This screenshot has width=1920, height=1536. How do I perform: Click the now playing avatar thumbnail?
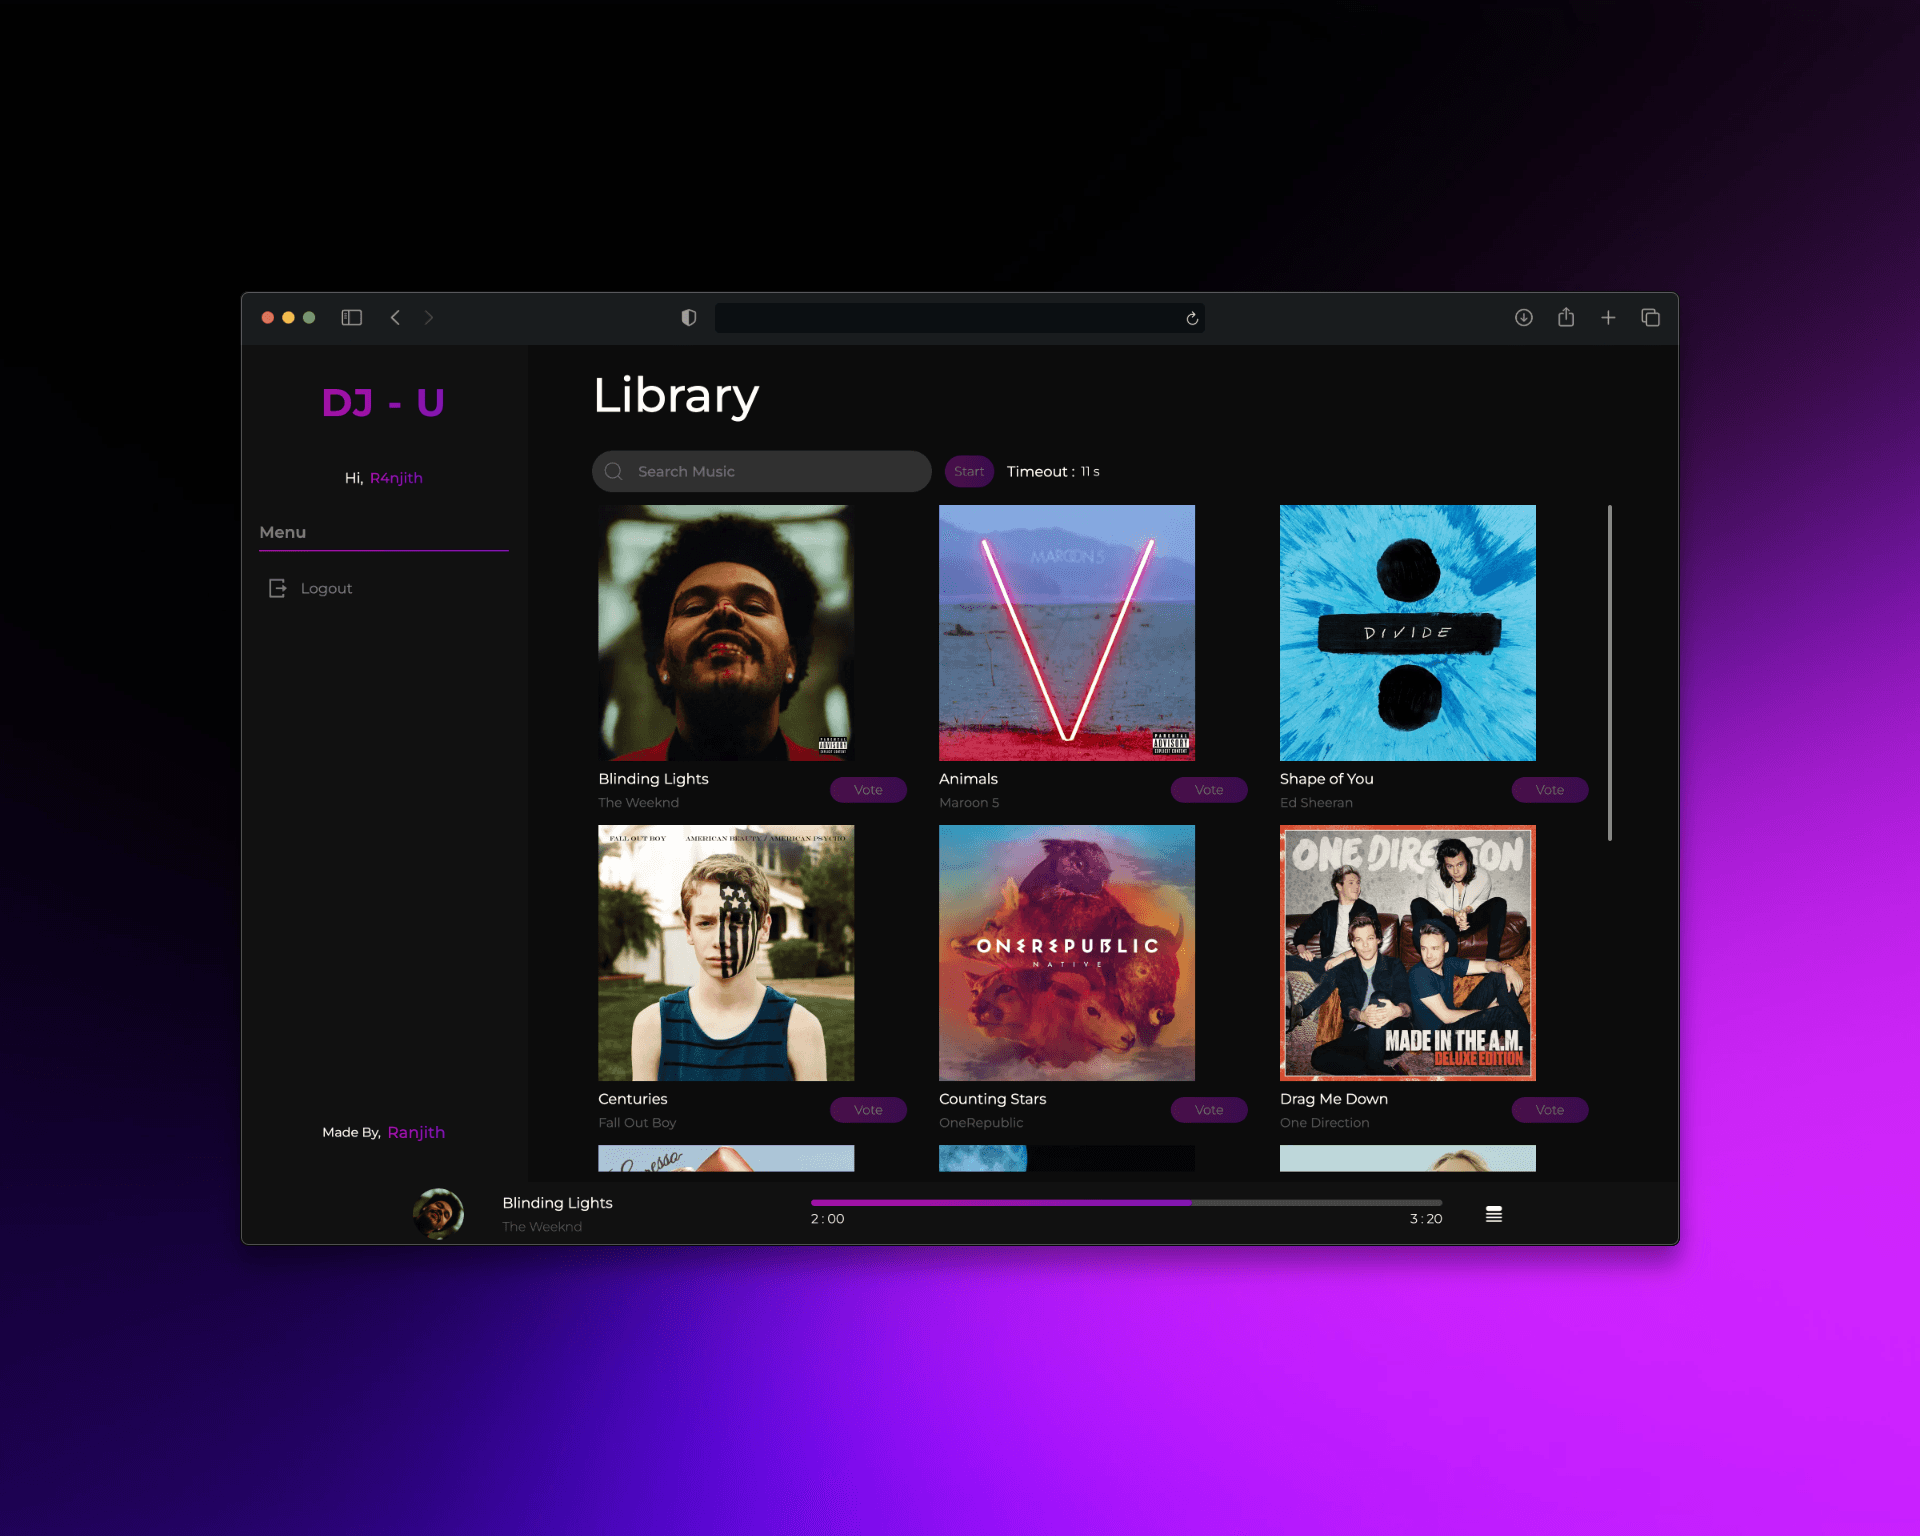(x=438, y=1214)
